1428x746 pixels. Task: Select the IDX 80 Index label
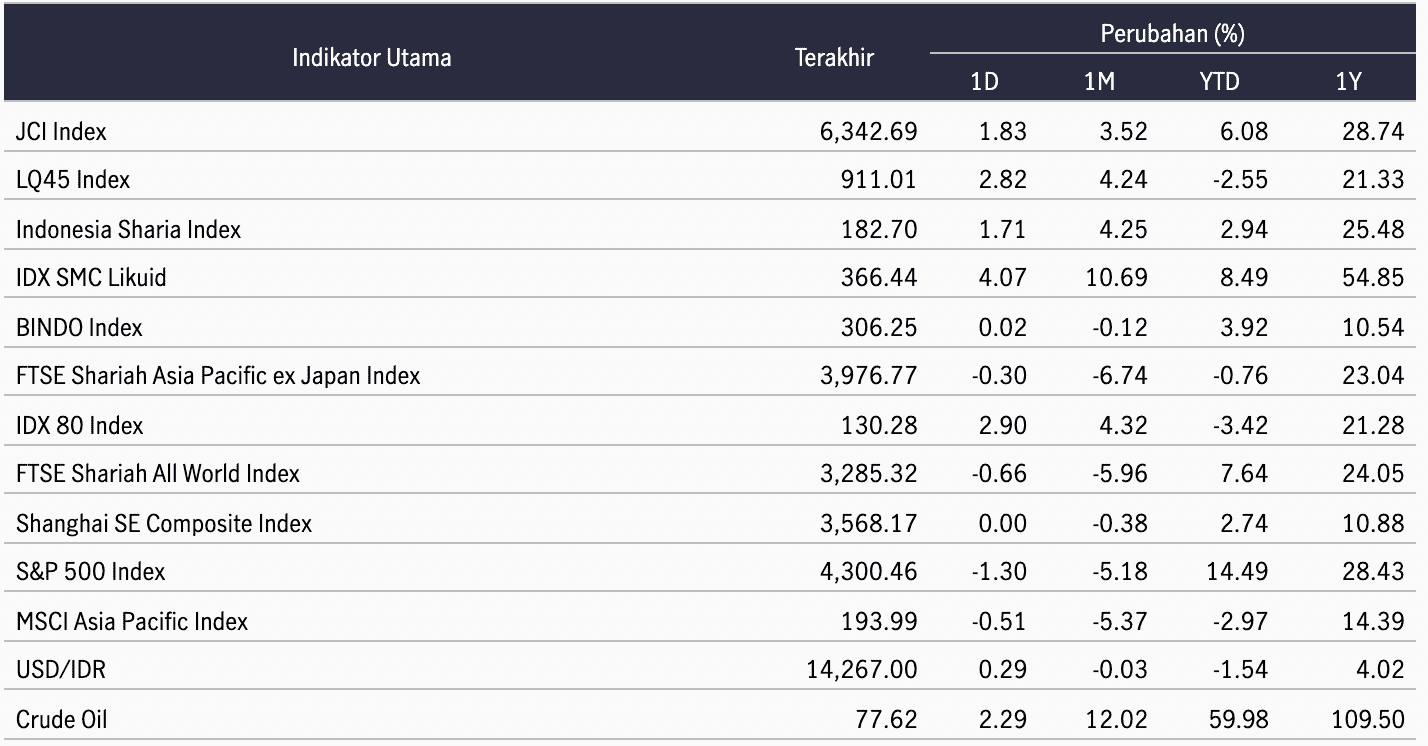pyautogui.click(x=79, y=425)
